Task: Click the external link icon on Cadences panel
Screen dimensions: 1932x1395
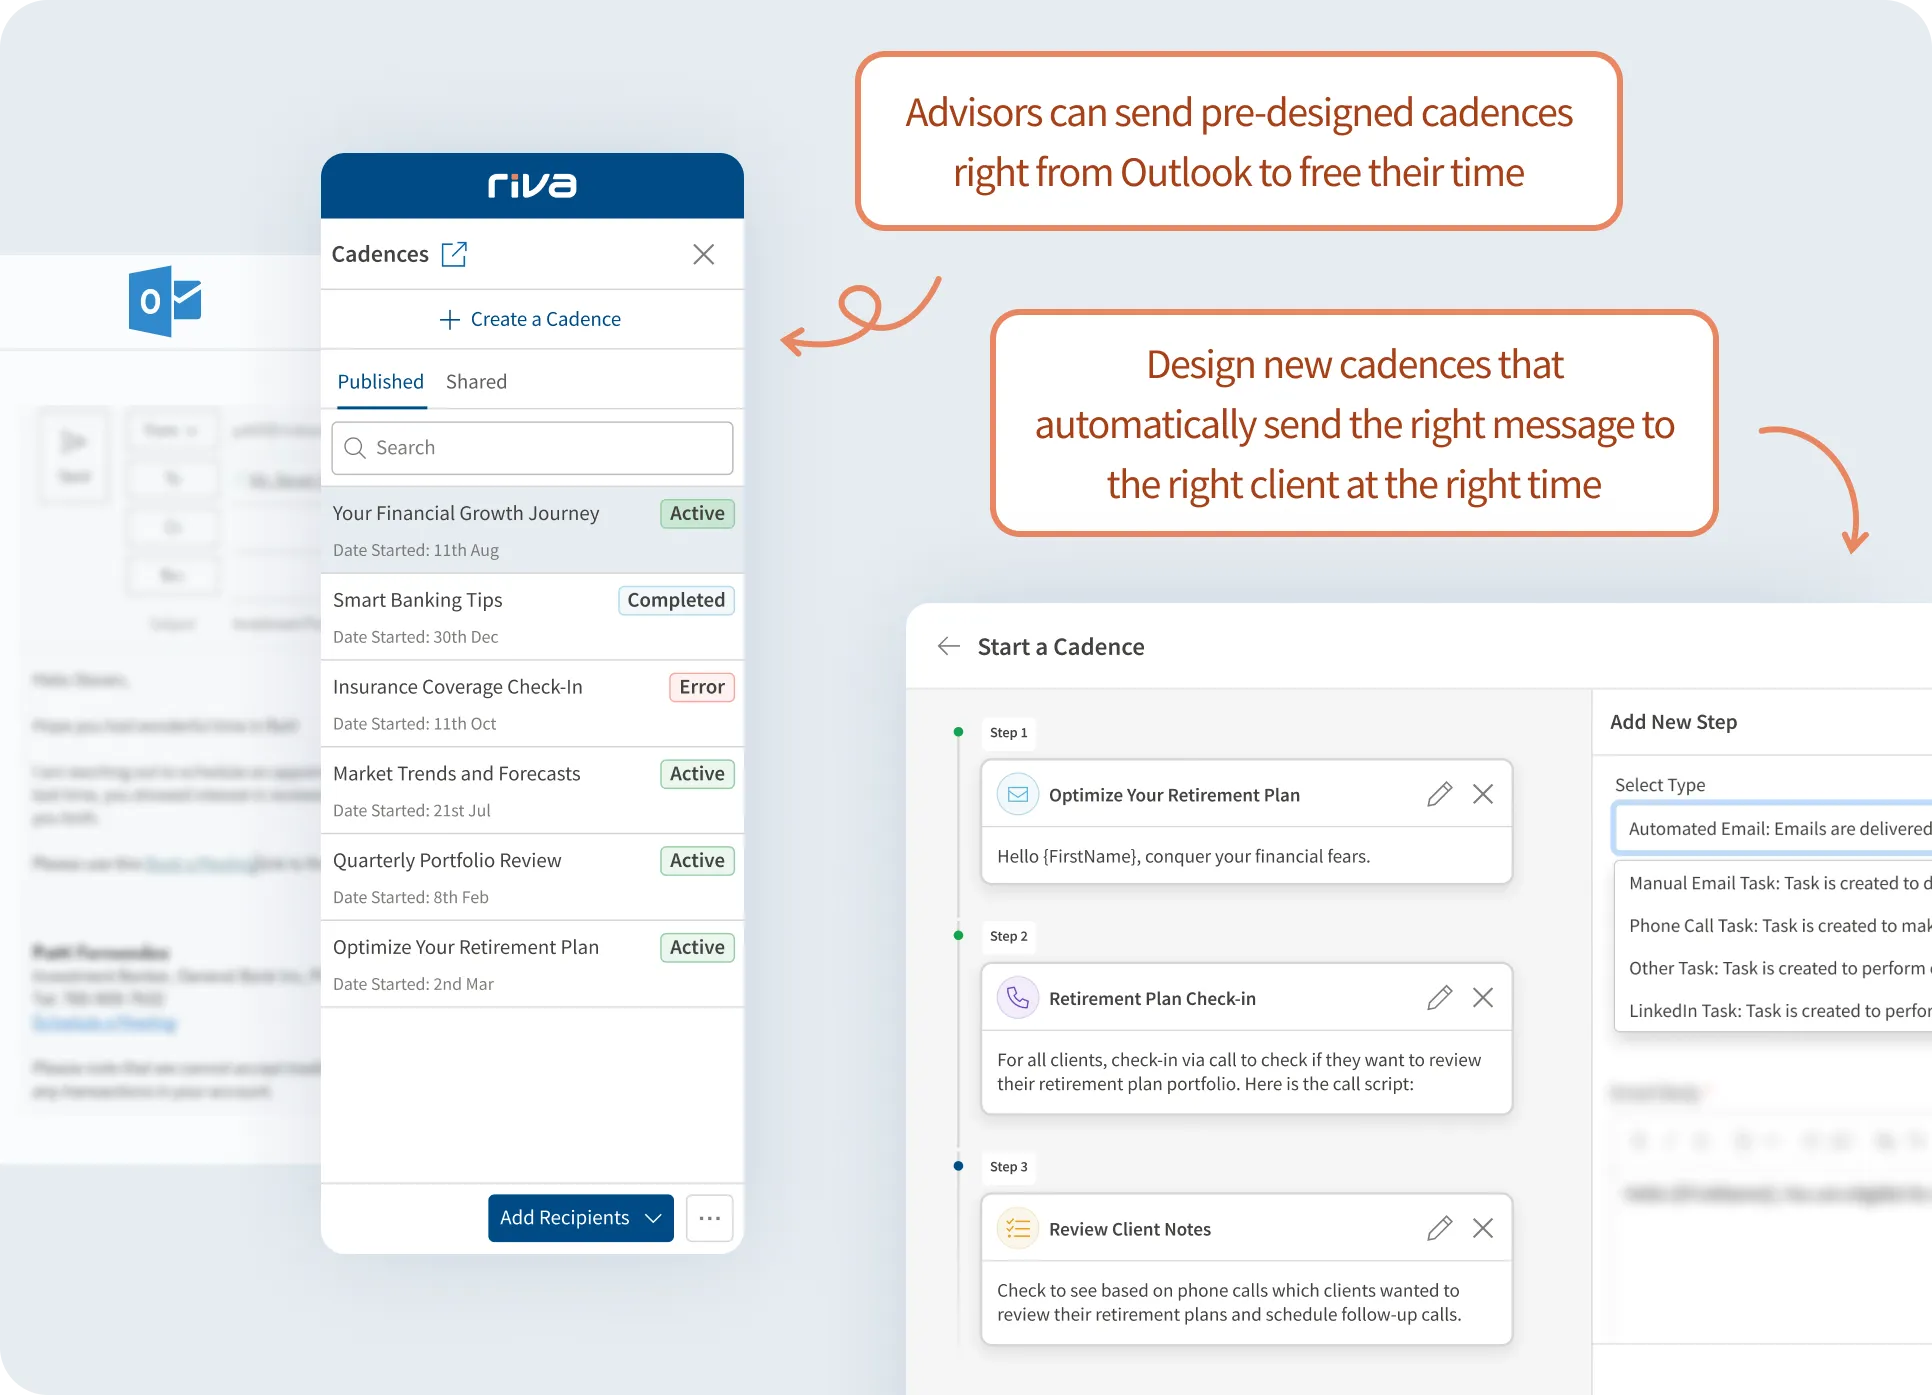Action: (x=453, y=254)
